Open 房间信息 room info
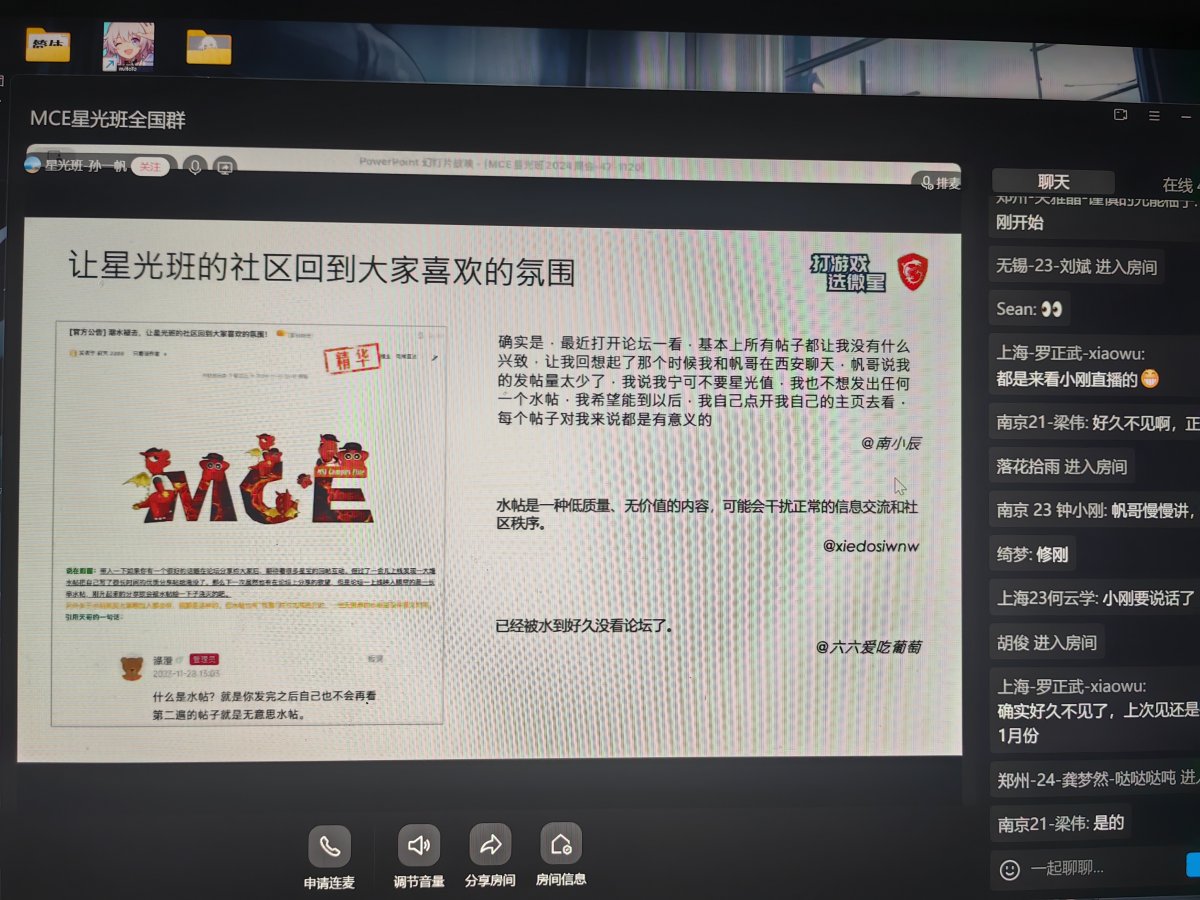Screen dimensions: 1200x900 [x=560, y=844]
